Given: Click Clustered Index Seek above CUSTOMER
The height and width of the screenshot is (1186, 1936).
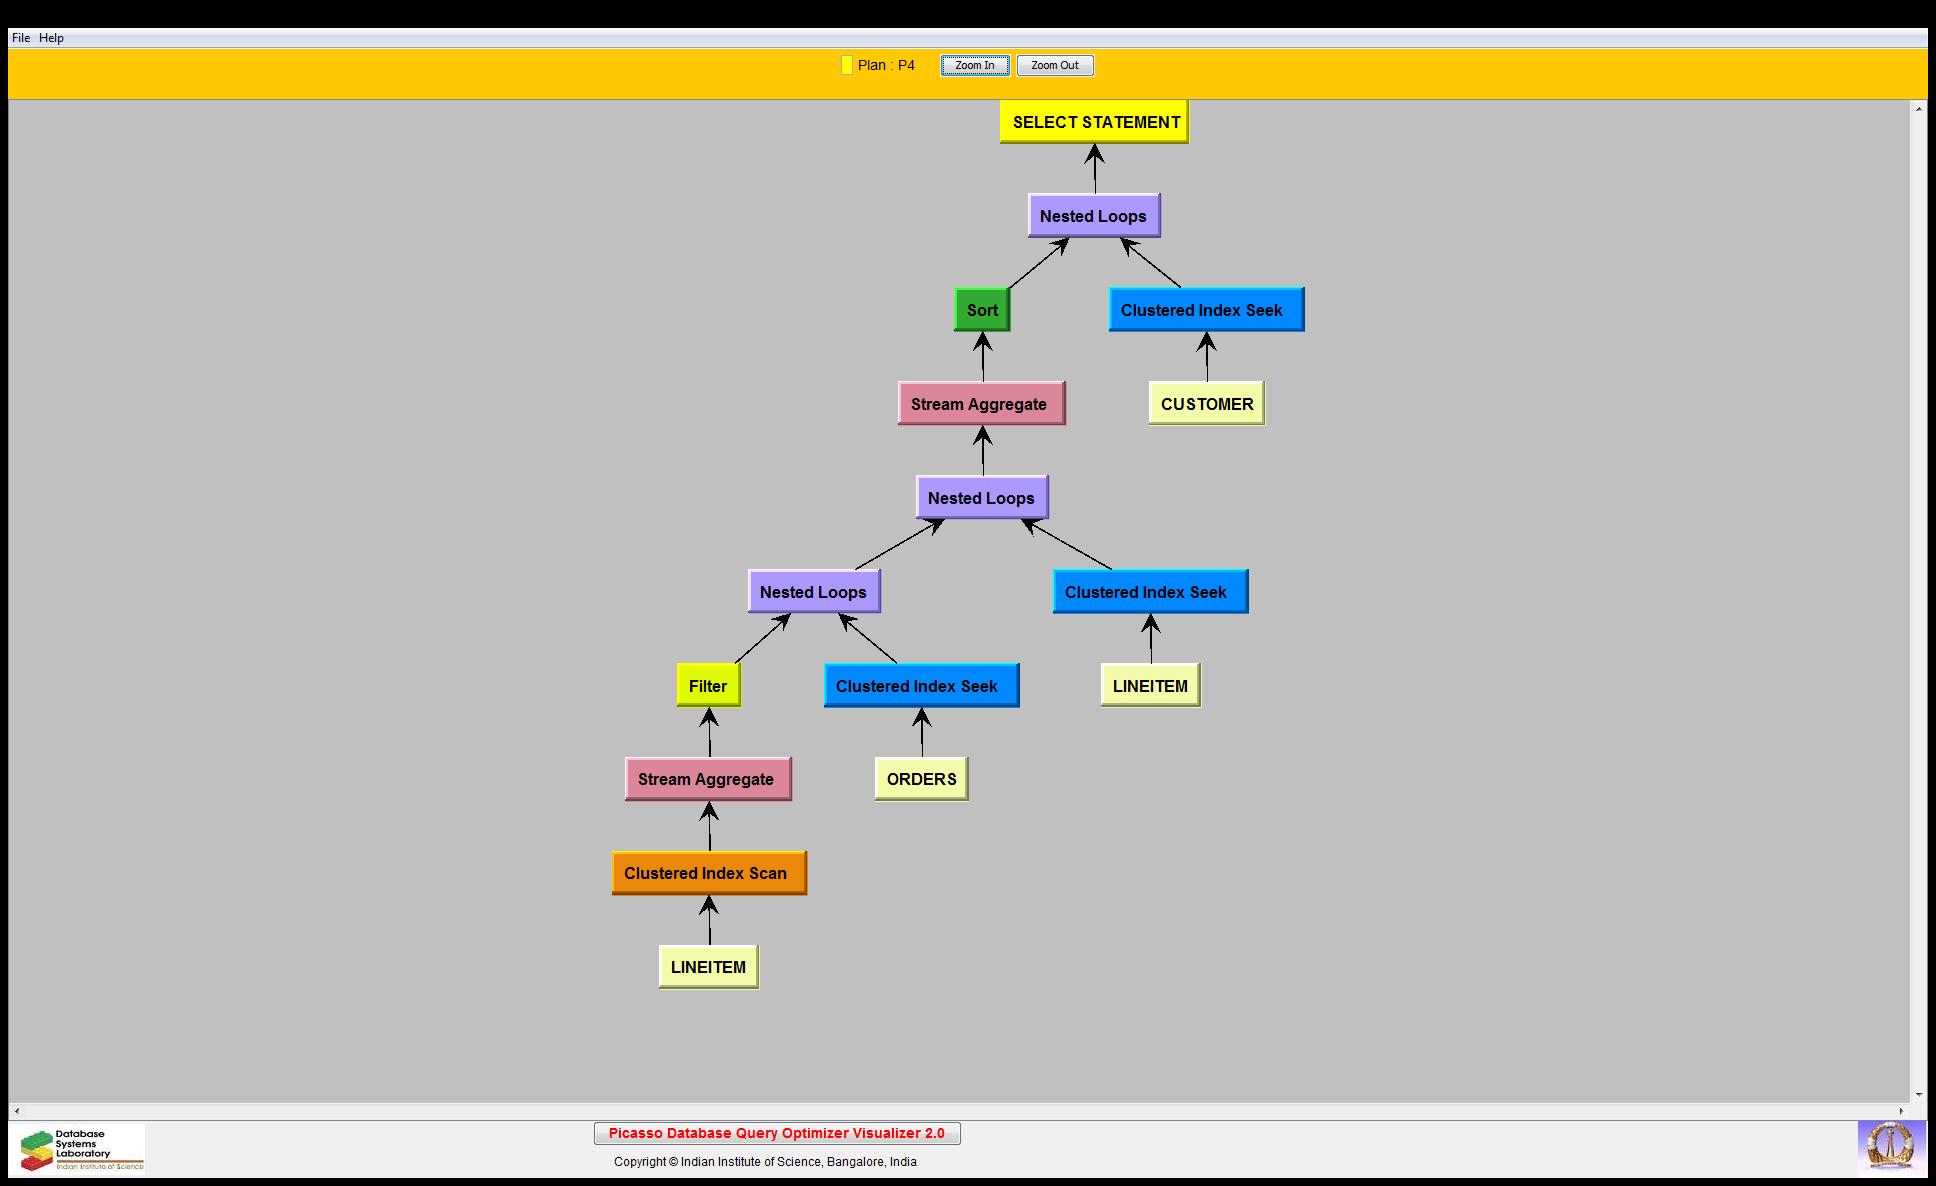Looking at the screenshot, I should click(1205, 310).
